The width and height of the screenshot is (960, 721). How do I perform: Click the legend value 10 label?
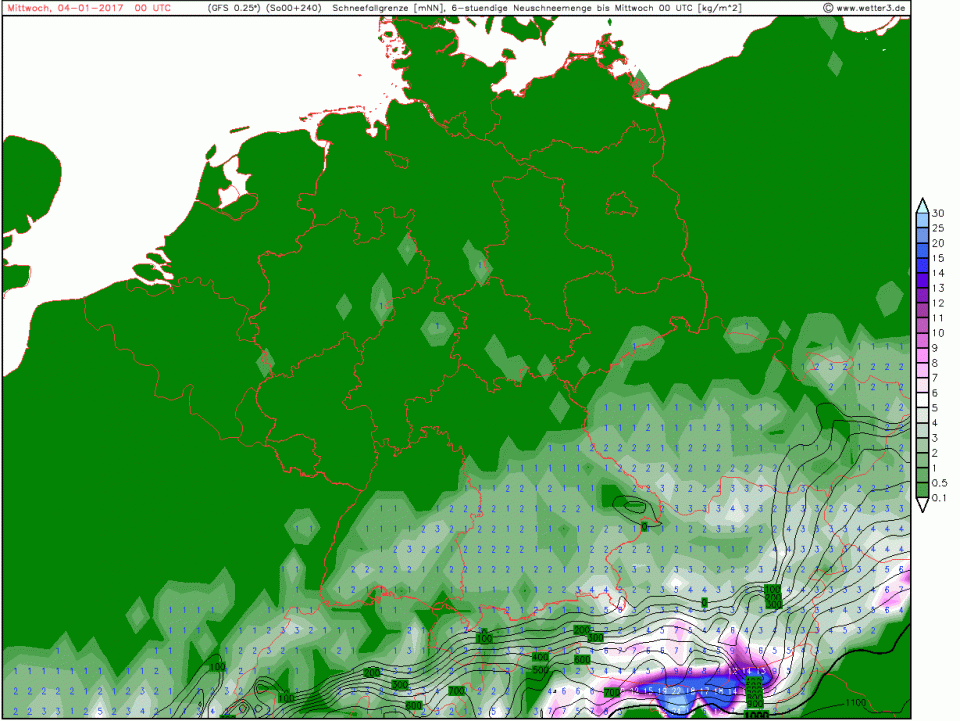tap(938, 332)
